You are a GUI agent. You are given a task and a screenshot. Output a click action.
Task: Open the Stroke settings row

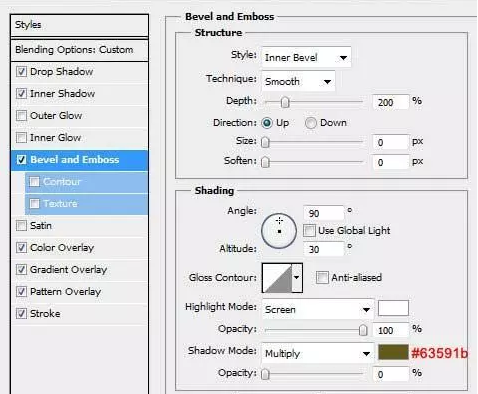pos(79,314)
